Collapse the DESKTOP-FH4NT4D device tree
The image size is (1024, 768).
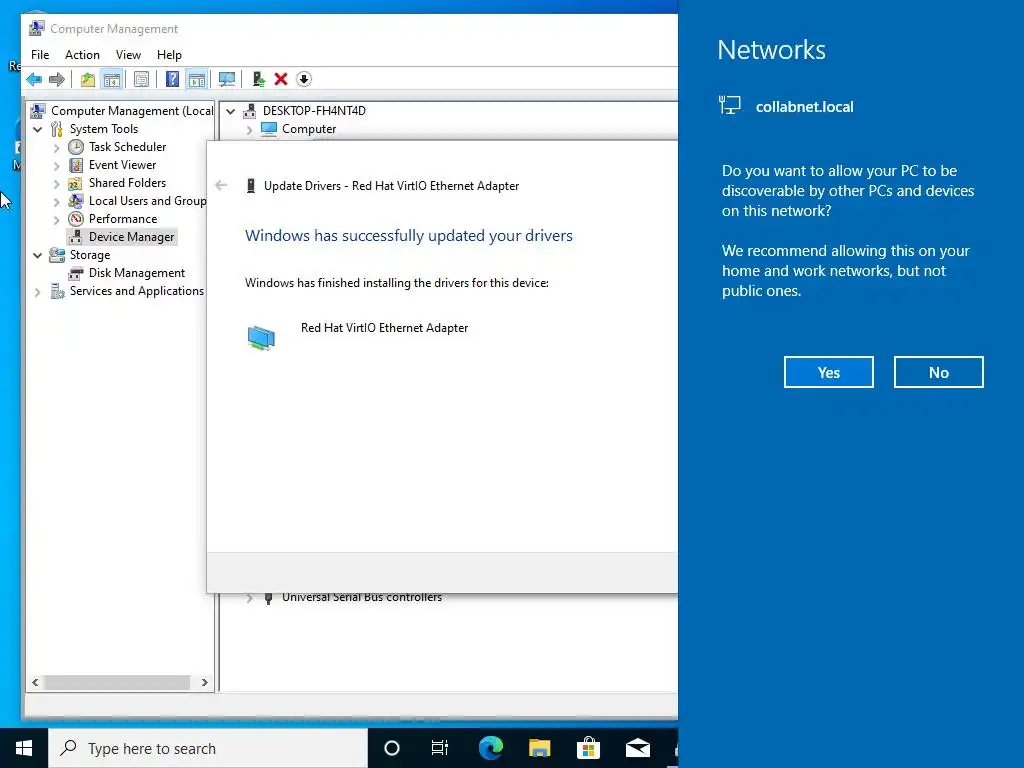[x=231, y=111]
